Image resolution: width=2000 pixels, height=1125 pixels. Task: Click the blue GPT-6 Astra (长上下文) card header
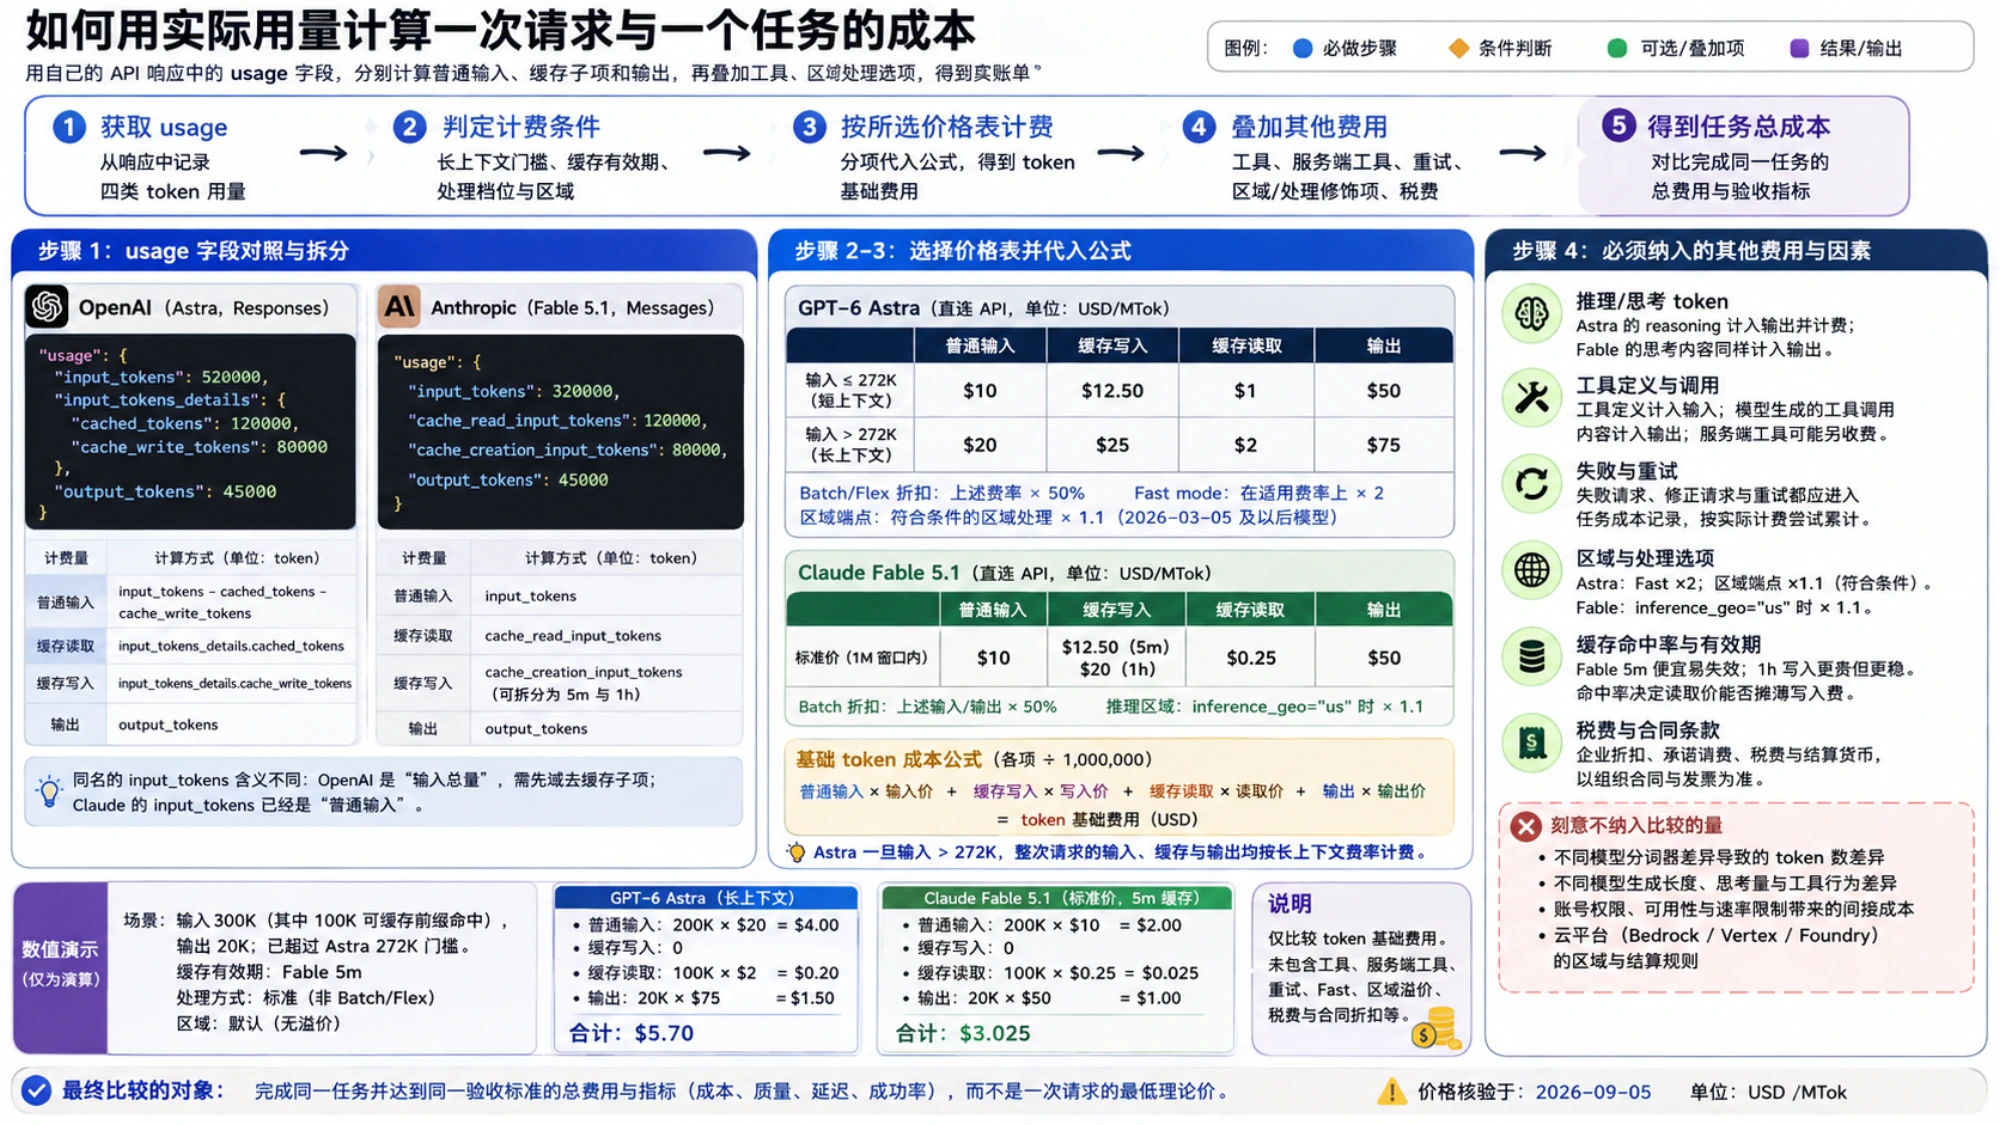pos(706,897)
